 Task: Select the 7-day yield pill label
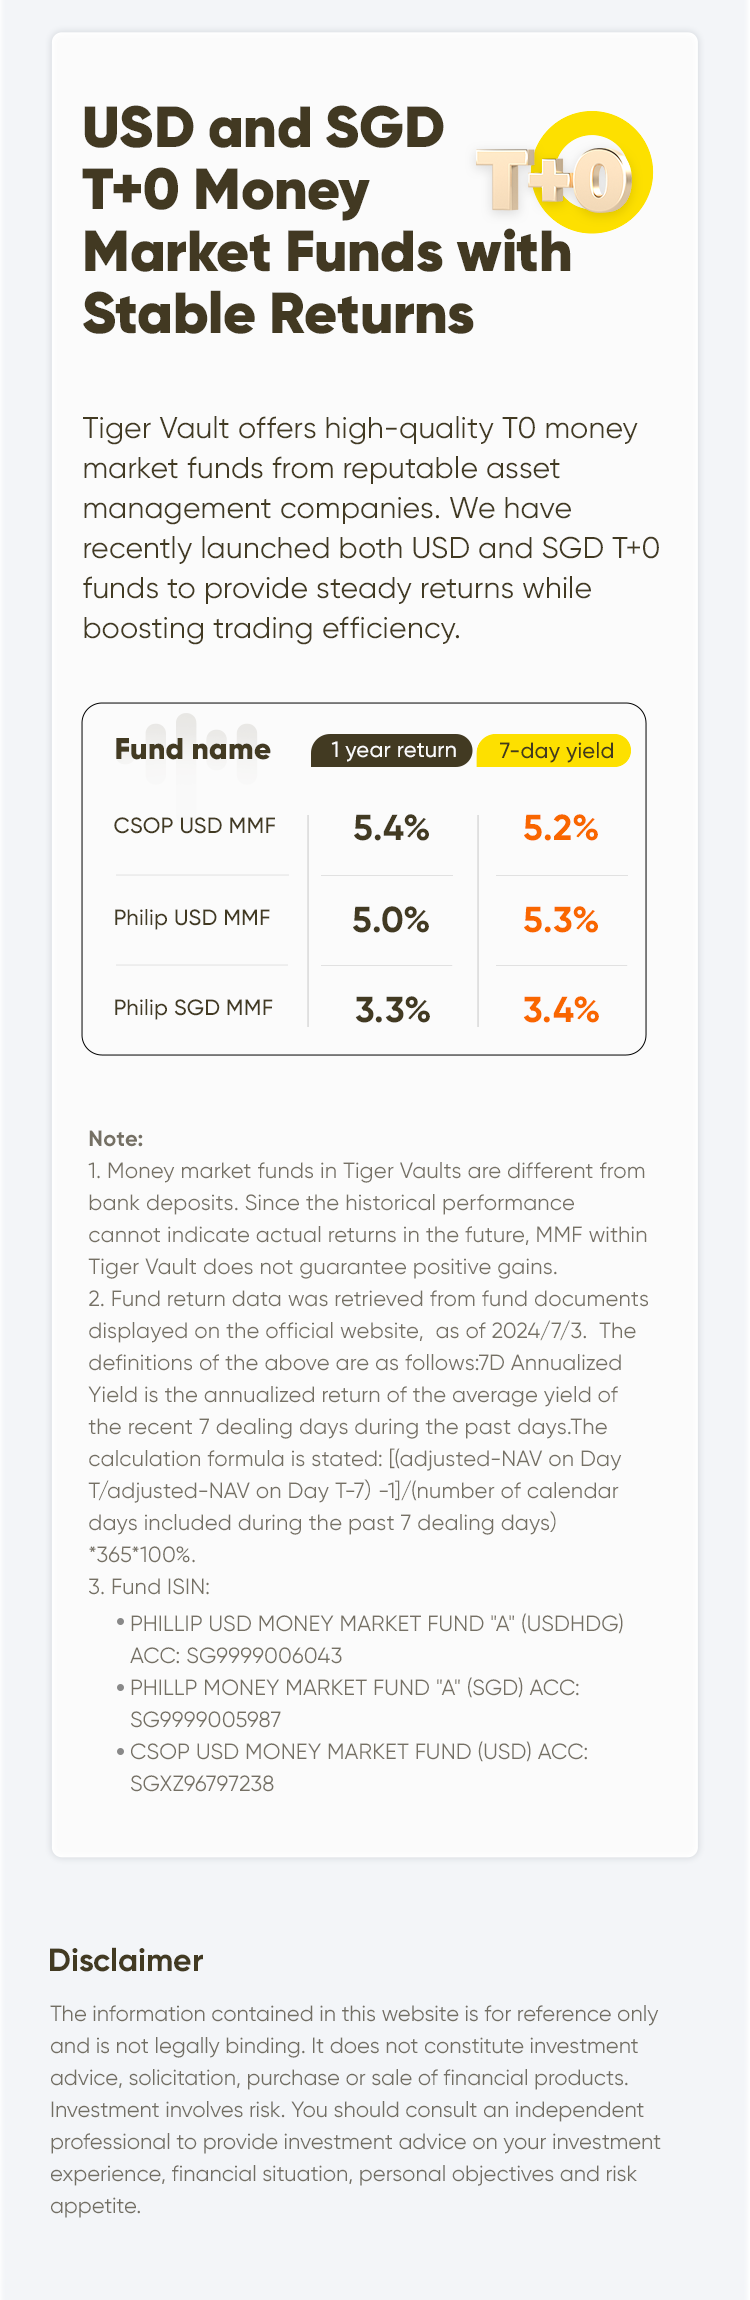pos(554,750)
